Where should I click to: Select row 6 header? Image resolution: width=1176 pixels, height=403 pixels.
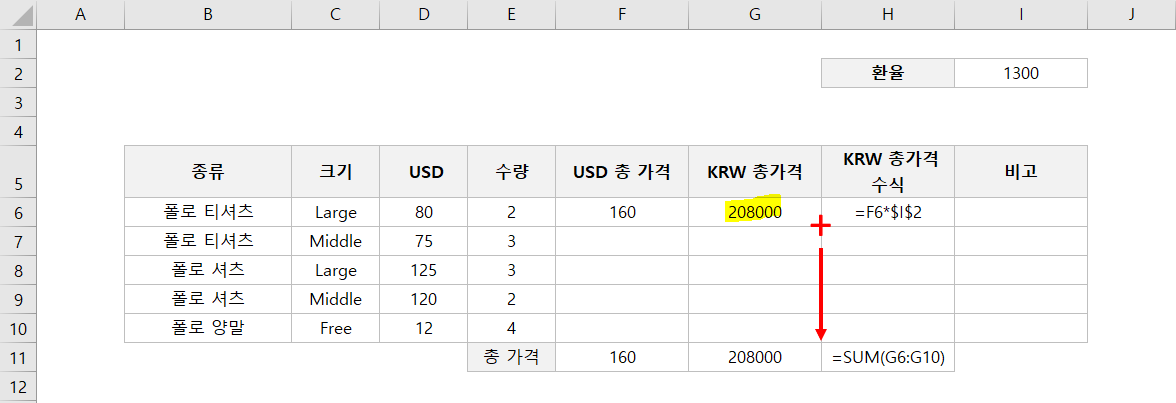click(x=18, y=212)
